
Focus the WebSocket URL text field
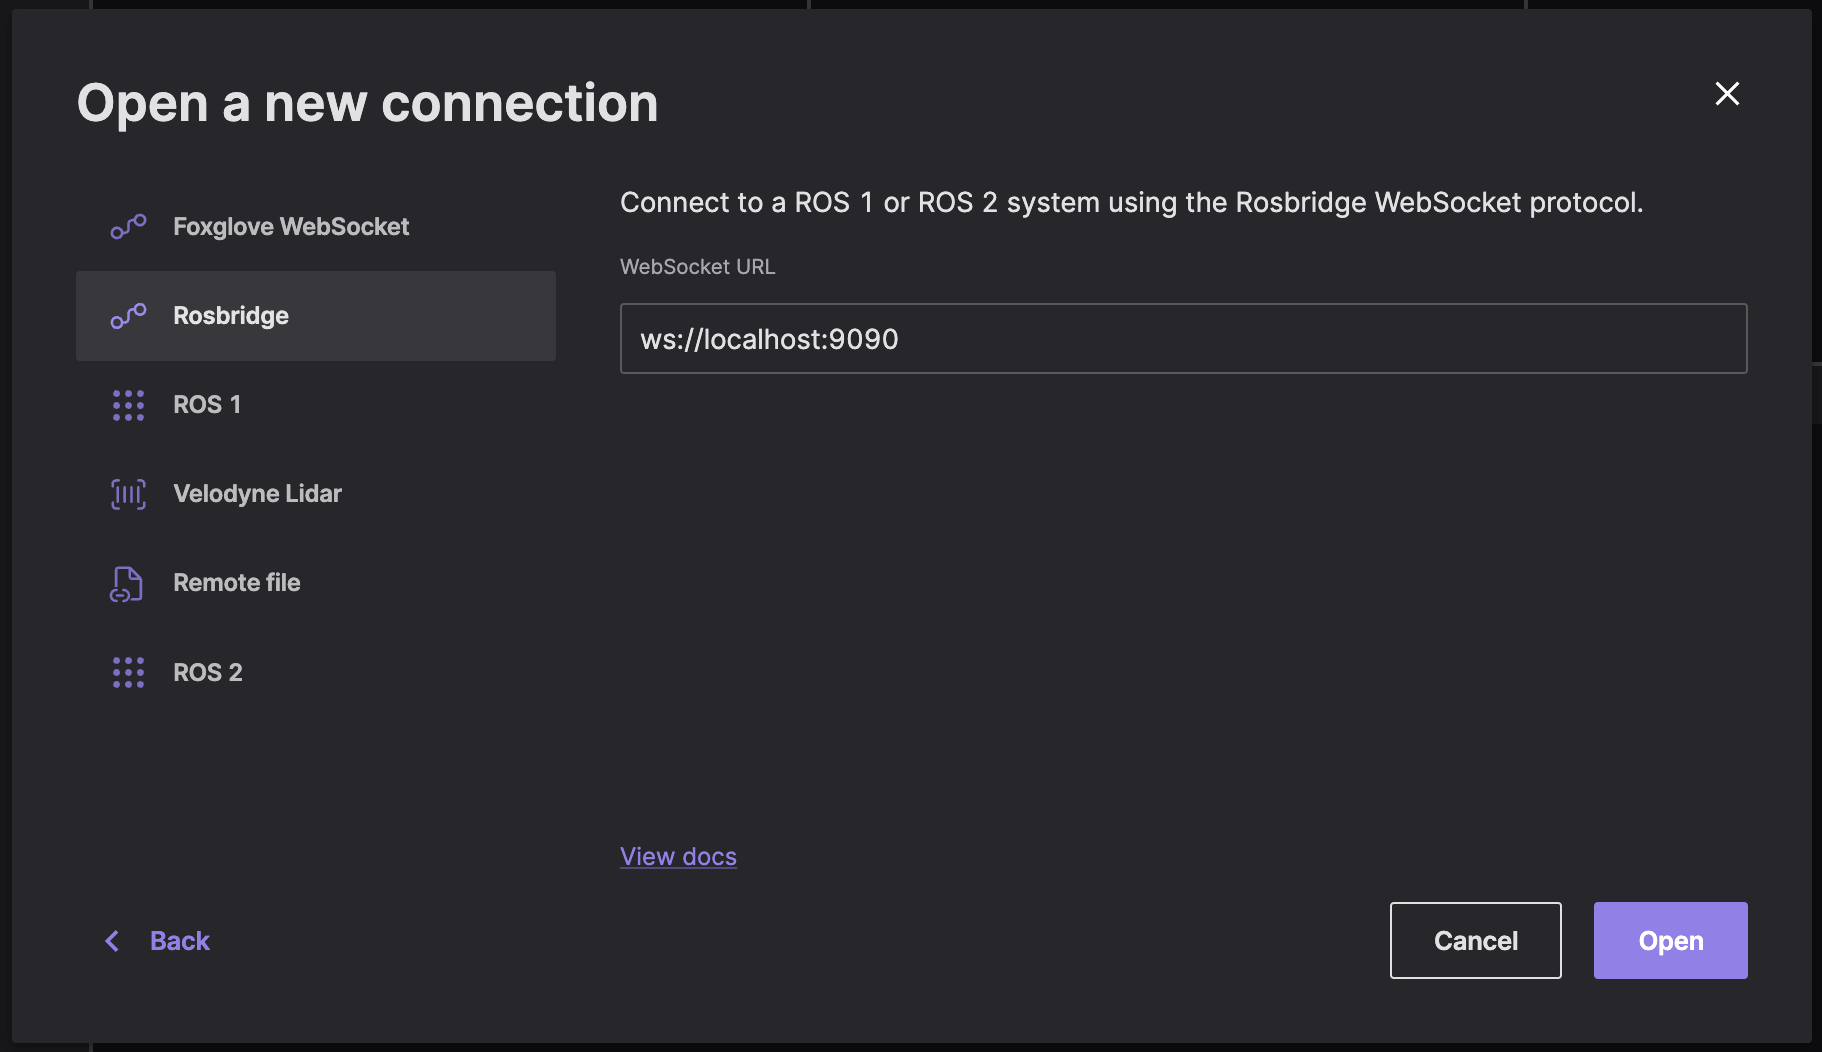(x=1183, y=339)
